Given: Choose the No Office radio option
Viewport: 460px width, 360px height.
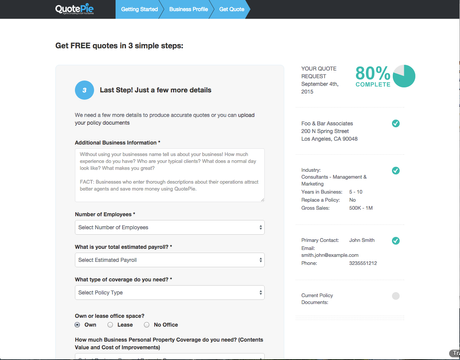Looking at the screenshot, I should coord(146,325).
